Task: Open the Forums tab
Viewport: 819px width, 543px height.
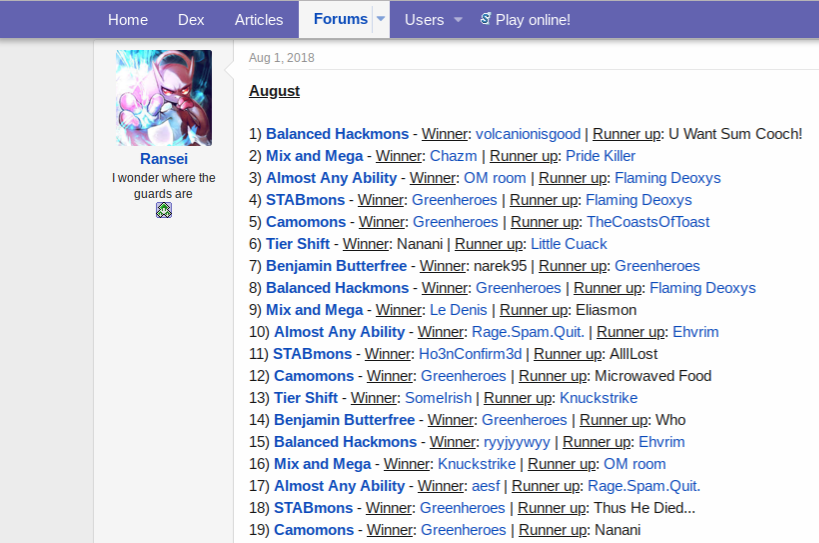Action: pyautogui.click(x=341, y=19)
